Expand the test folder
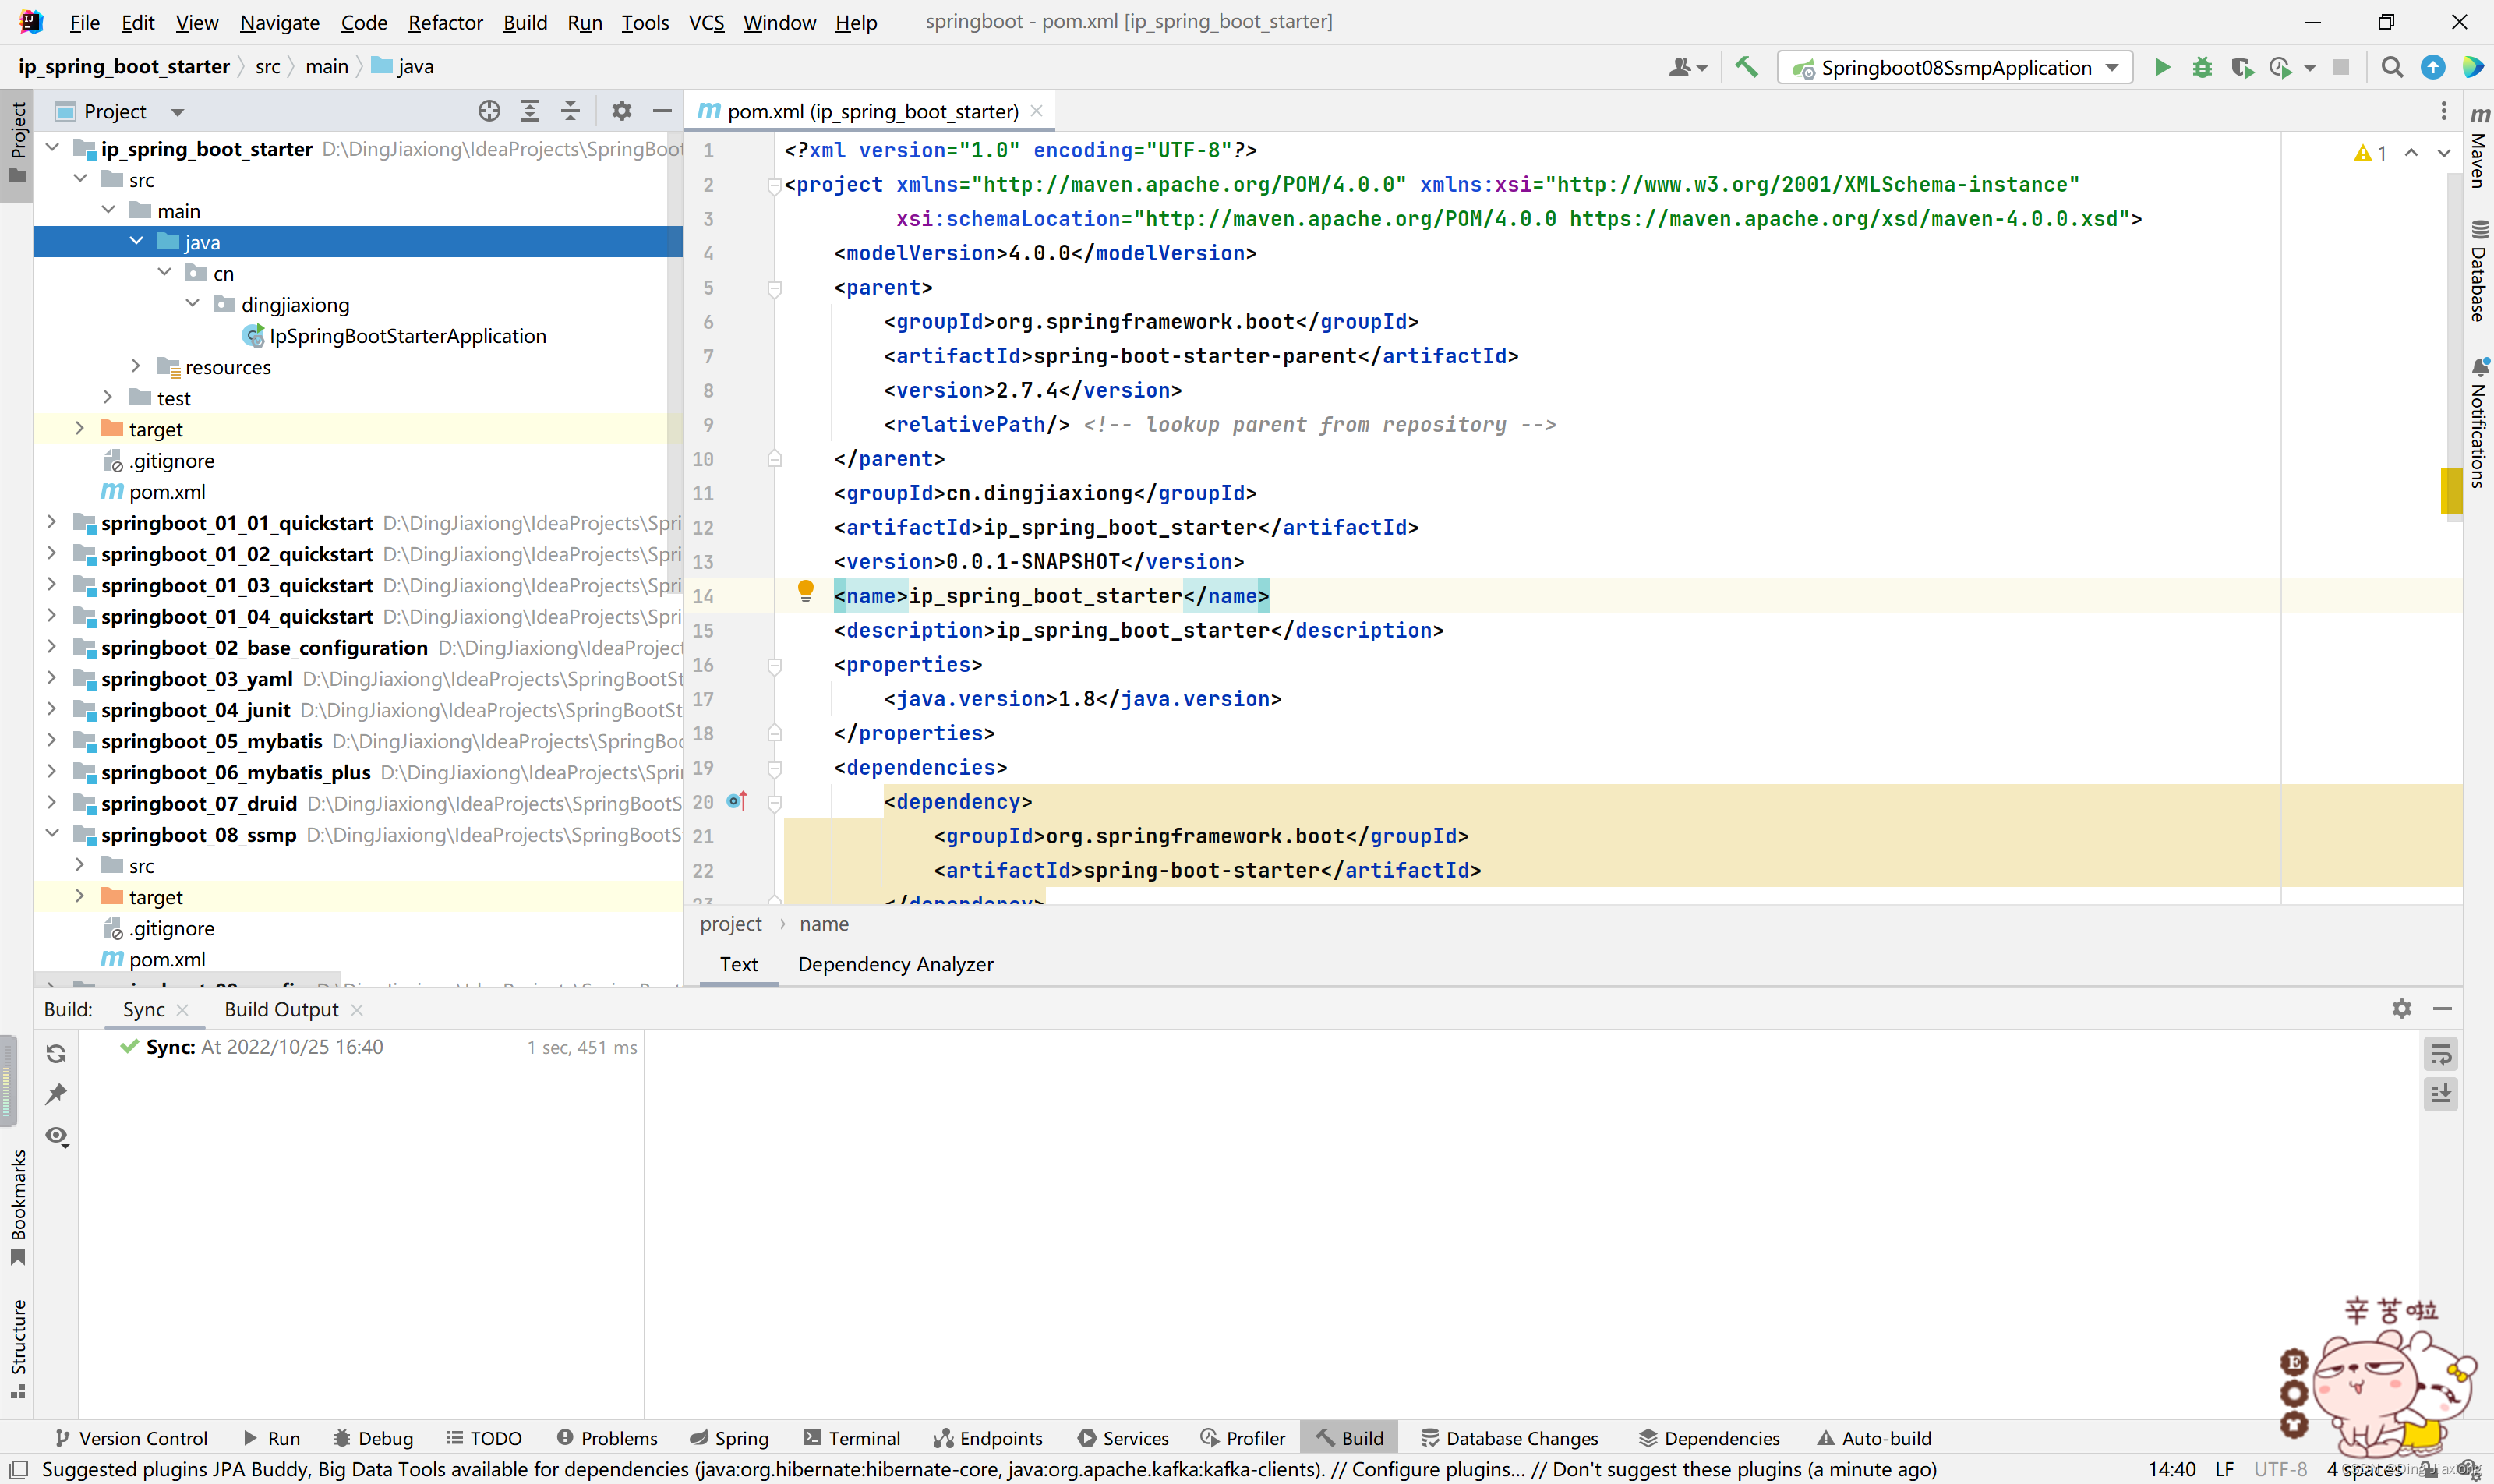Image resolution: width=2494 pixels, height=1484 pixels. tap(108, 397)
